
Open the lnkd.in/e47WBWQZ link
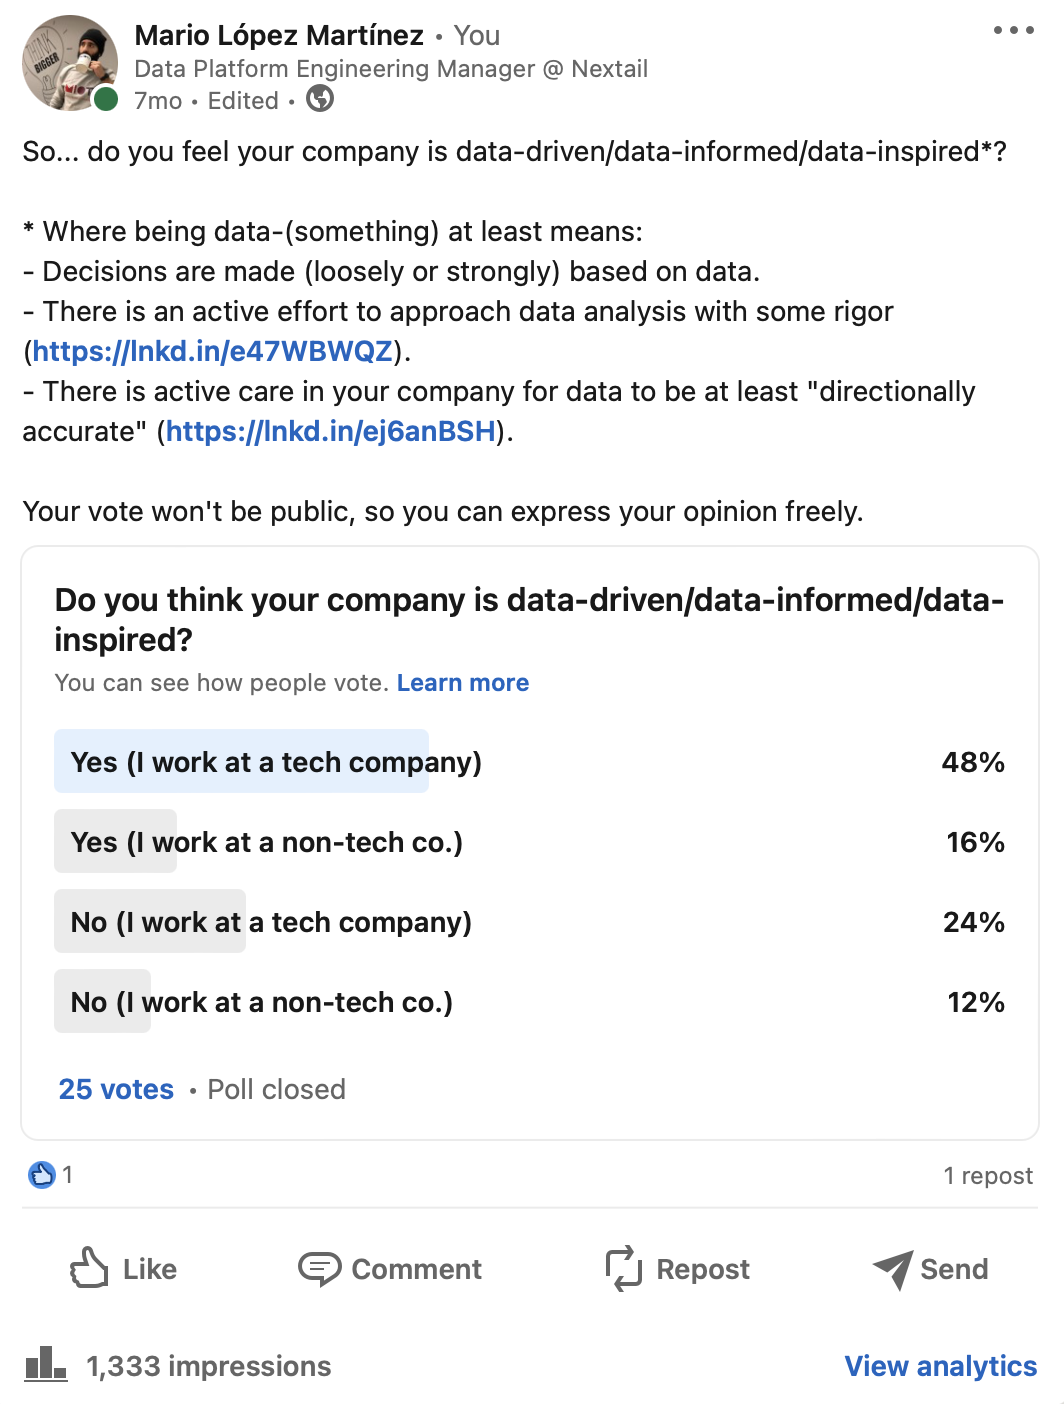coord(212,351)
